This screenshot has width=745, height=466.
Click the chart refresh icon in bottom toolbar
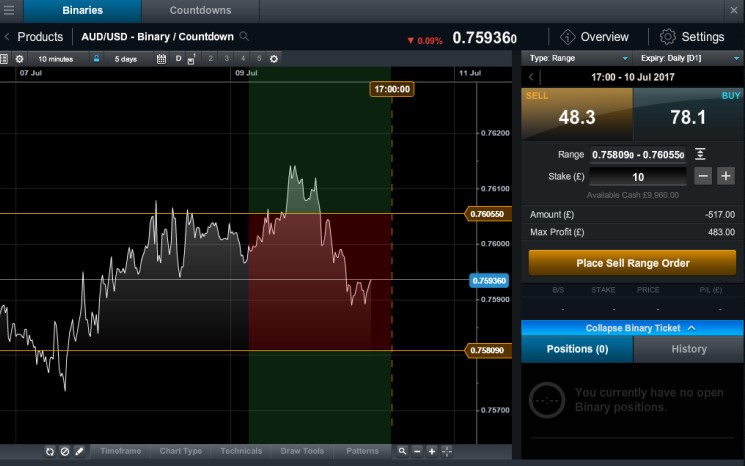(x=50, y=452)
